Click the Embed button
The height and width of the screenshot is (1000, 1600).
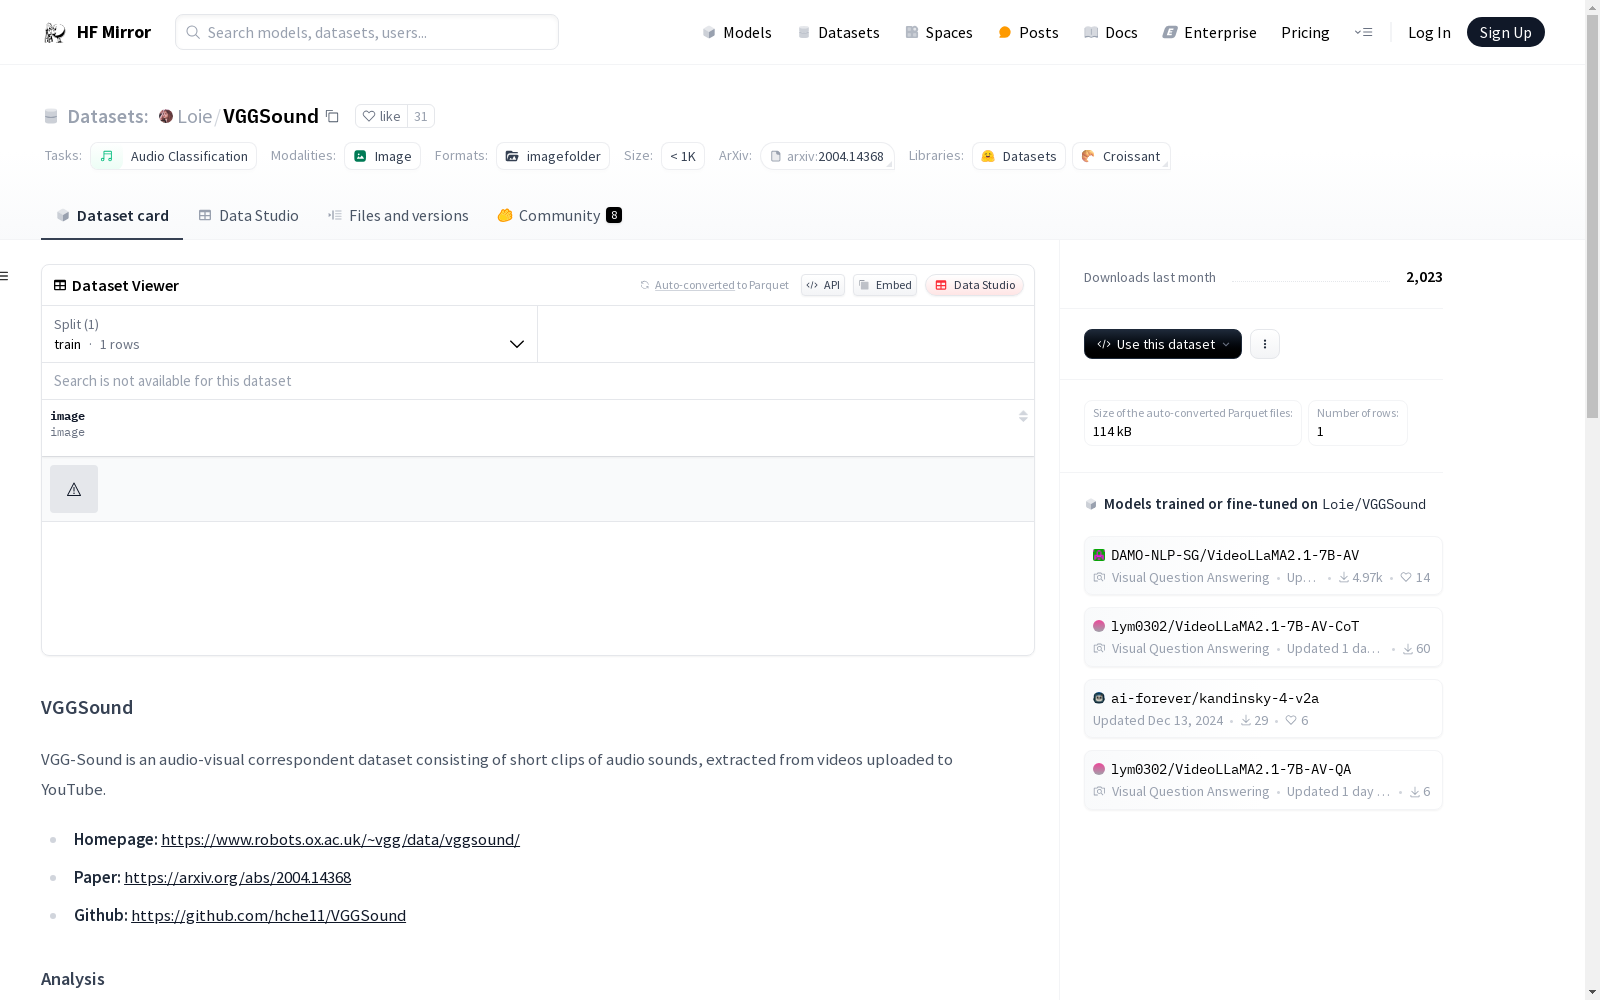tap(885, 285)
